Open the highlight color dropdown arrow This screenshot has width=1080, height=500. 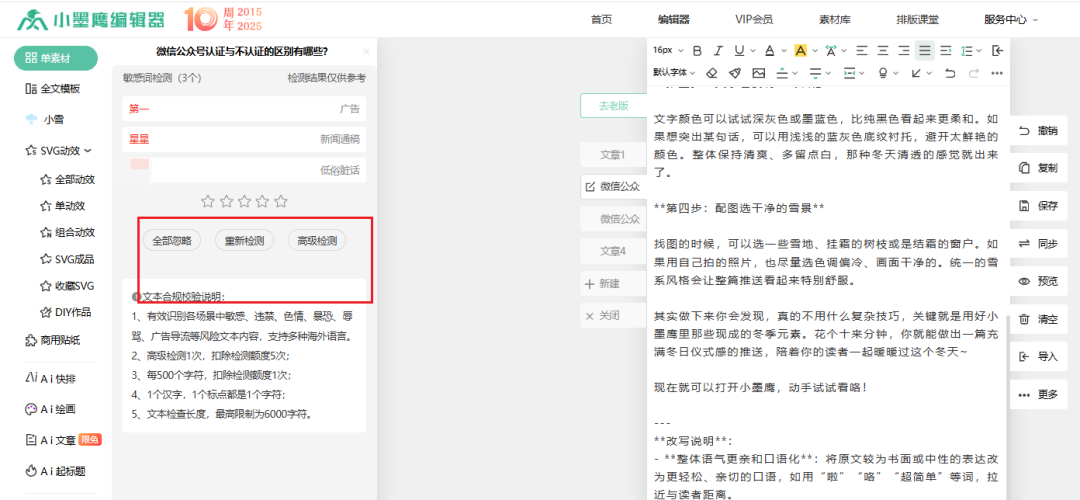pyautogui.click(x=813, y=50)
